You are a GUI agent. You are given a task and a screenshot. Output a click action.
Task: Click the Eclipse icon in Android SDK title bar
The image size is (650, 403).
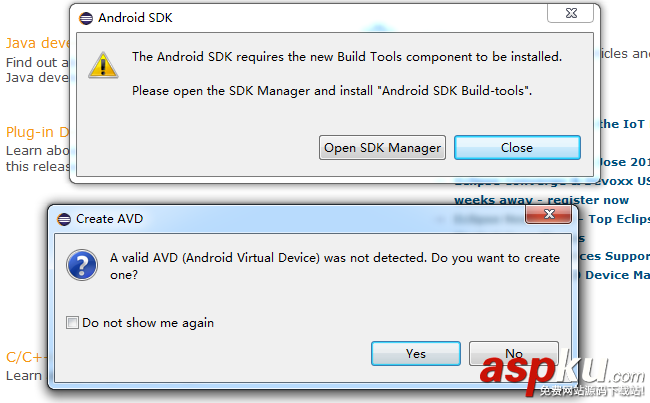(85, 18)
